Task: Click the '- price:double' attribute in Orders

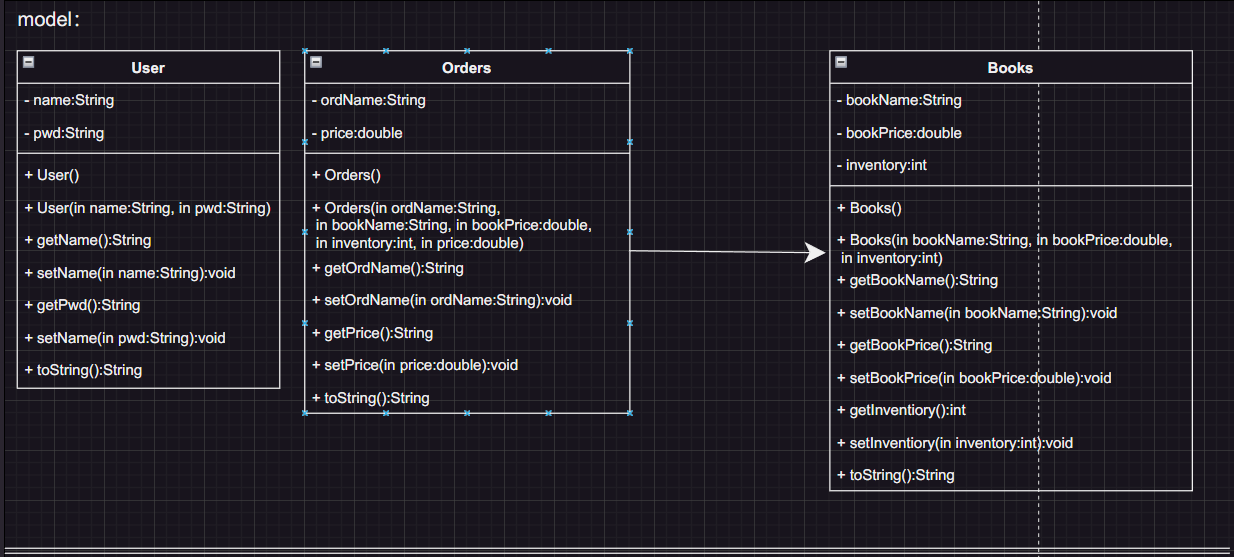Action: 357,133
